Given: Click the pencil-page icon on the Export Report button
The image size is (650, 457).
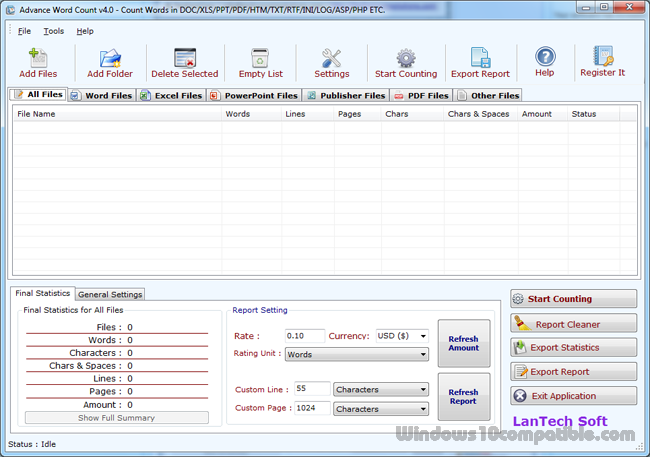Looking at the screenshot, I should (x=521, y=372).
